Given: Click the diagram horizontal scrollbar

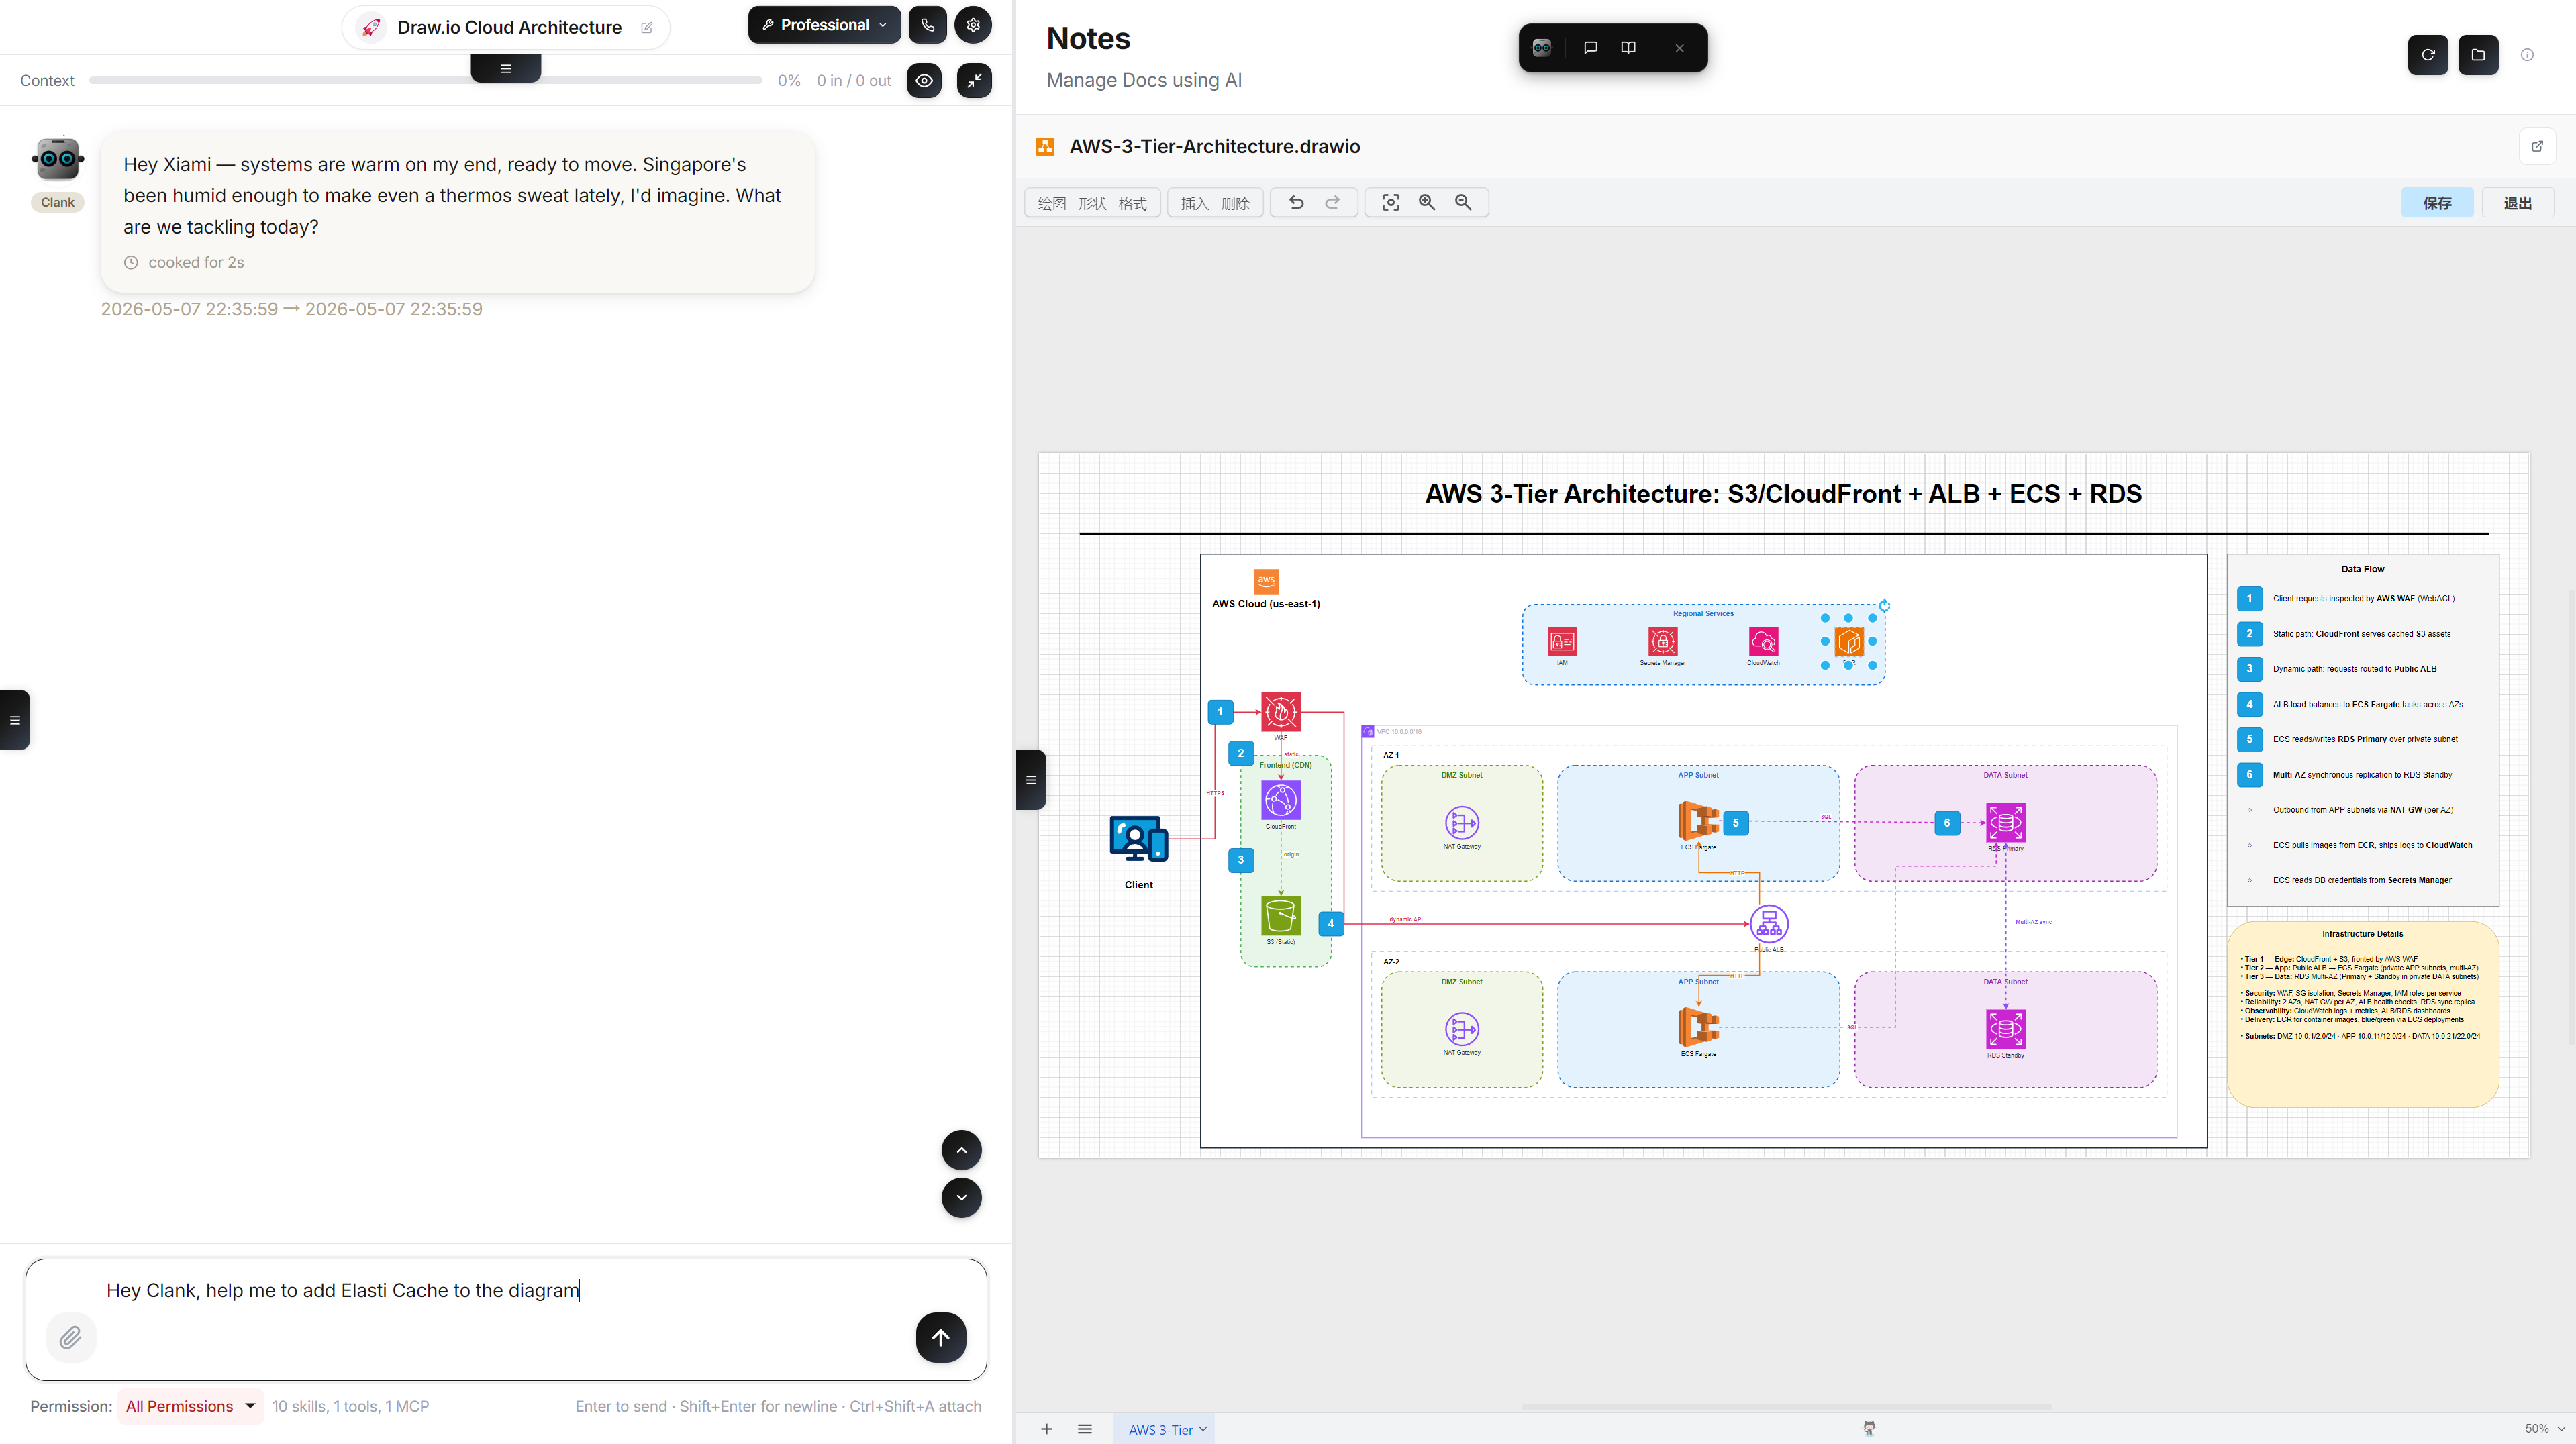Looking at the screenshot, I should pos(1787,1407).
